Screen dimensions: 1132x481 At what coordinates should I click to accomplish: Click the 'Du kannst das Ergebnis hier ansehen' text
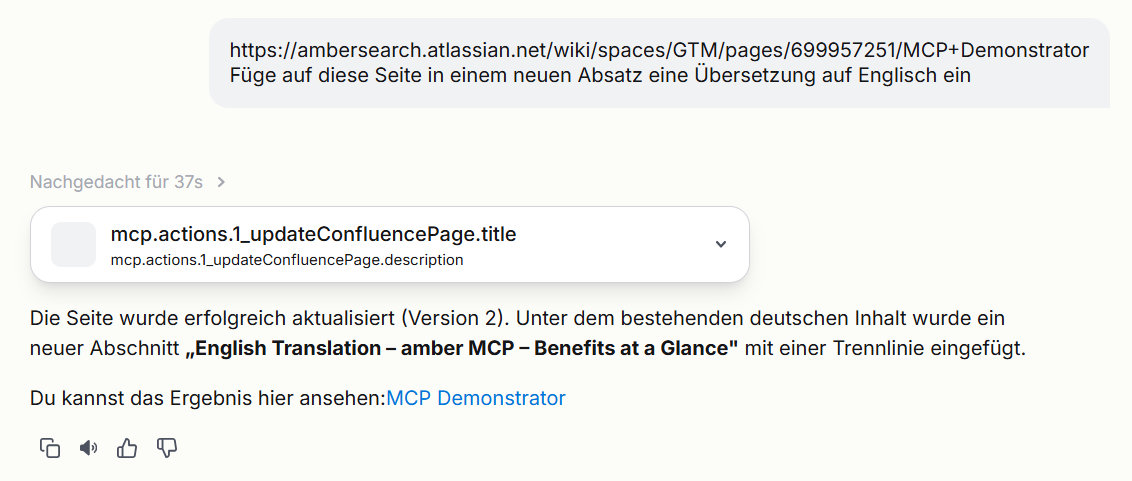click(208, 398)
